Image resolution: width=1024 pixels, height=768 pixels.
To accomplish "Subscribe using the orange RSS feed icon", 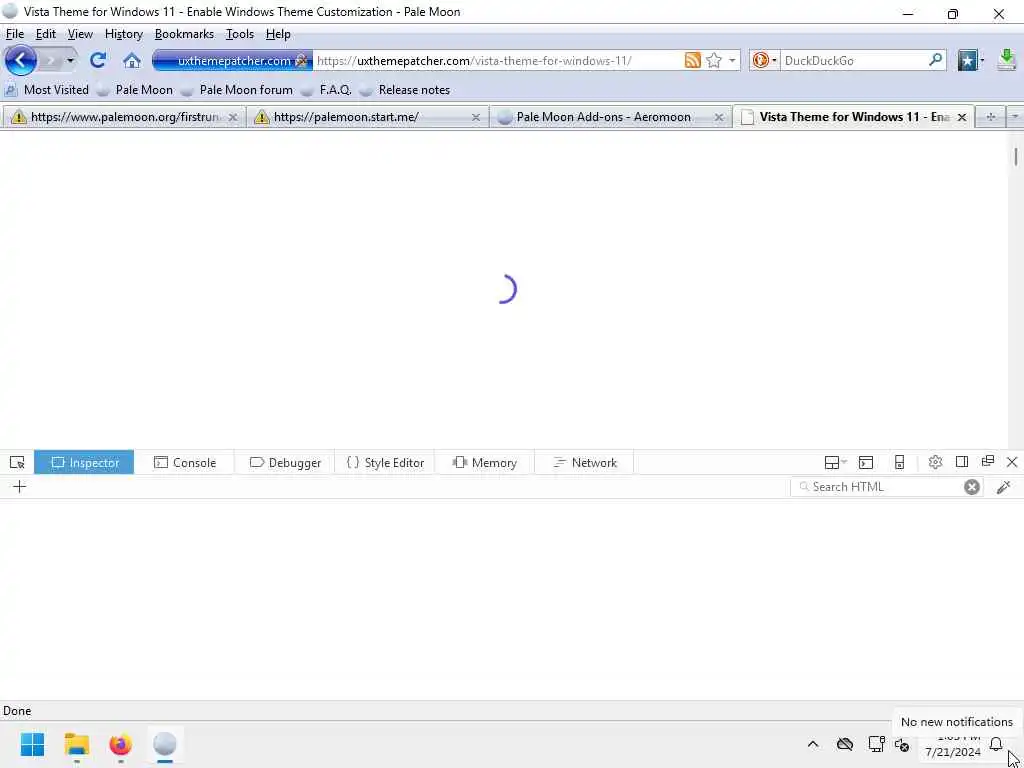I will pyautogui.click(x=693, y=61).
